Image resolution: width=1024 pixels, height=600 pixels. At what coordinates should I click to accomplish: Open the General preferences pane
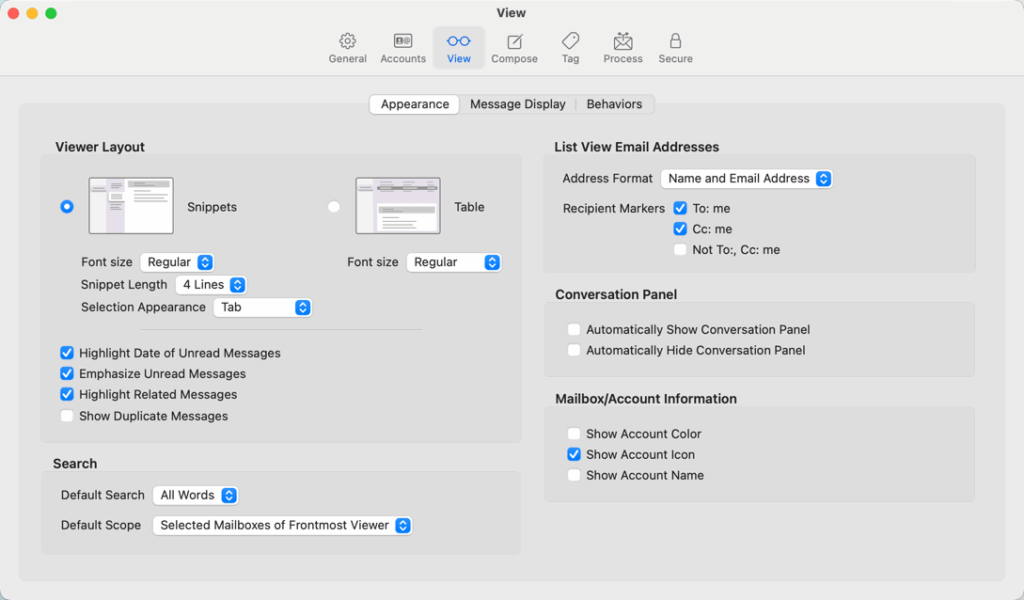click(x=347, y=48)
